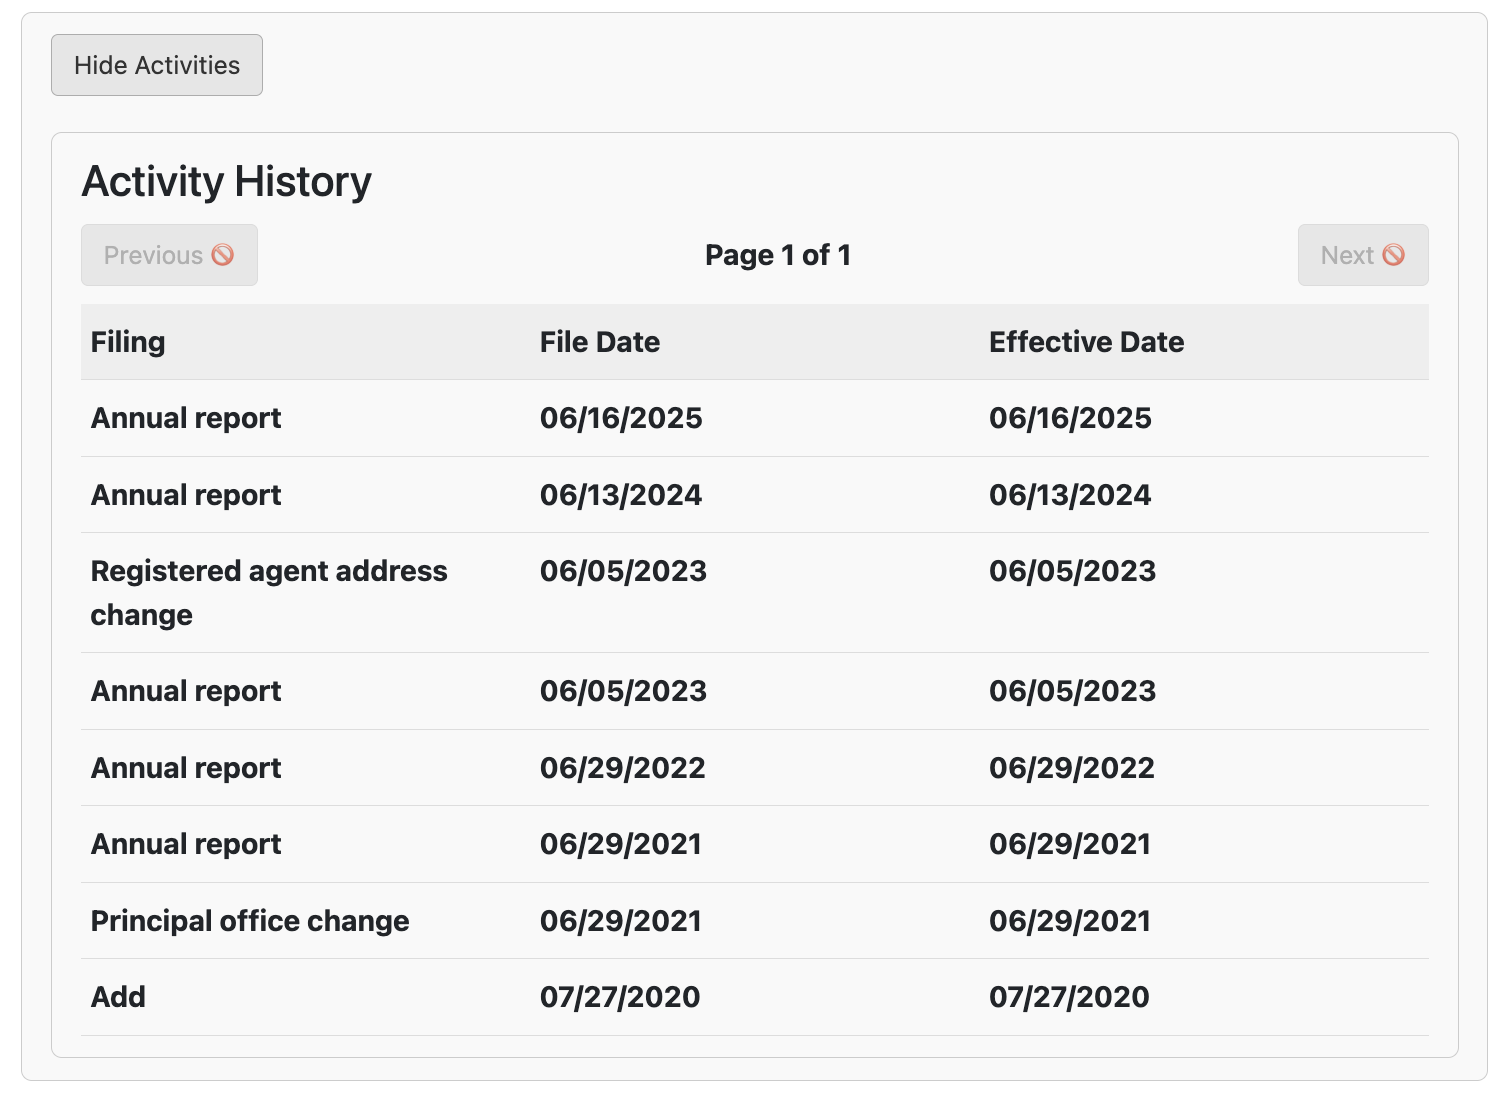Image resolution: width=1506 pixels, height=1098 pixels.
Task: Go to the Previous page
Action: [x=169, y=255]
